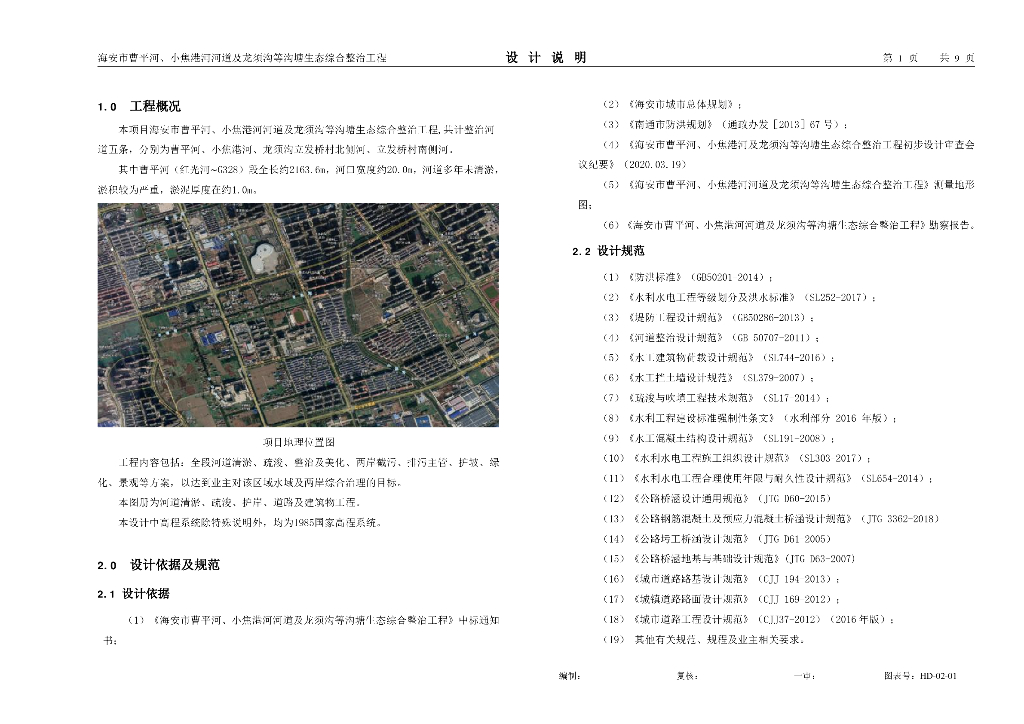The image size is (1024, 724).
Task: Click the total pages text '共 9 页'
Action: 957,58
